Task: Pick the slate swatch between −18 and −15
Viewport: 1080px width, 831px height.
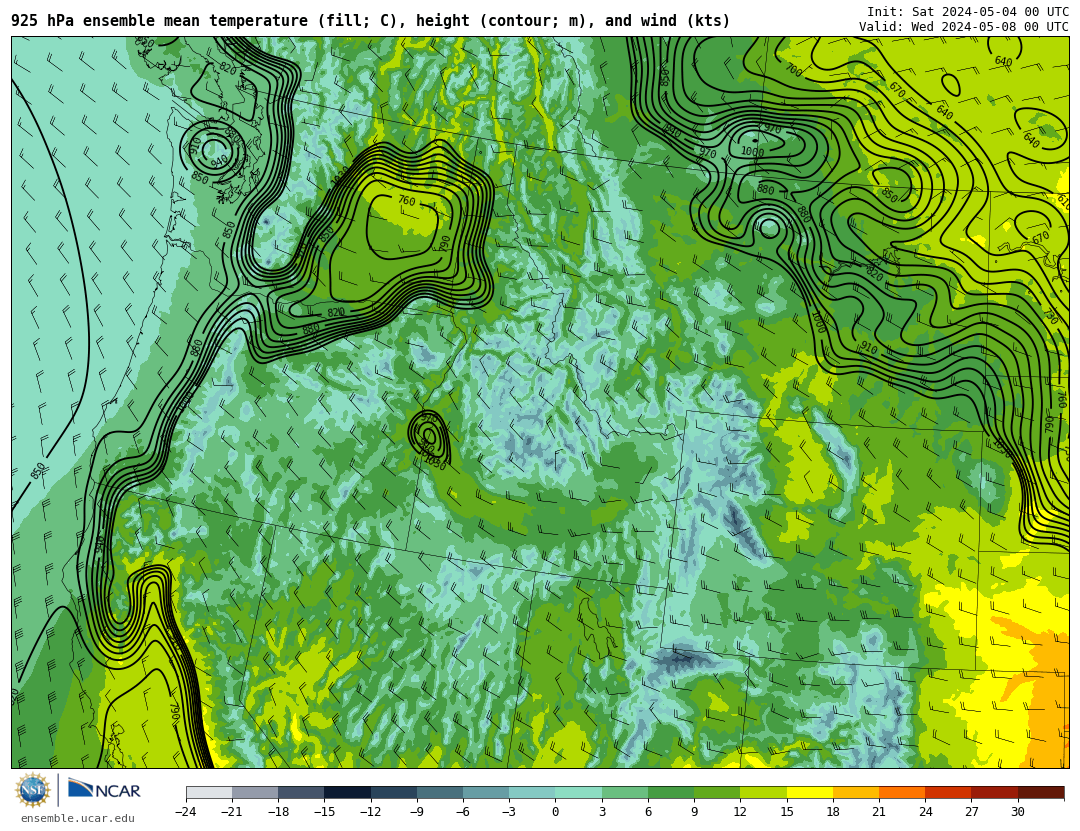Action: (x=301, y=792)
